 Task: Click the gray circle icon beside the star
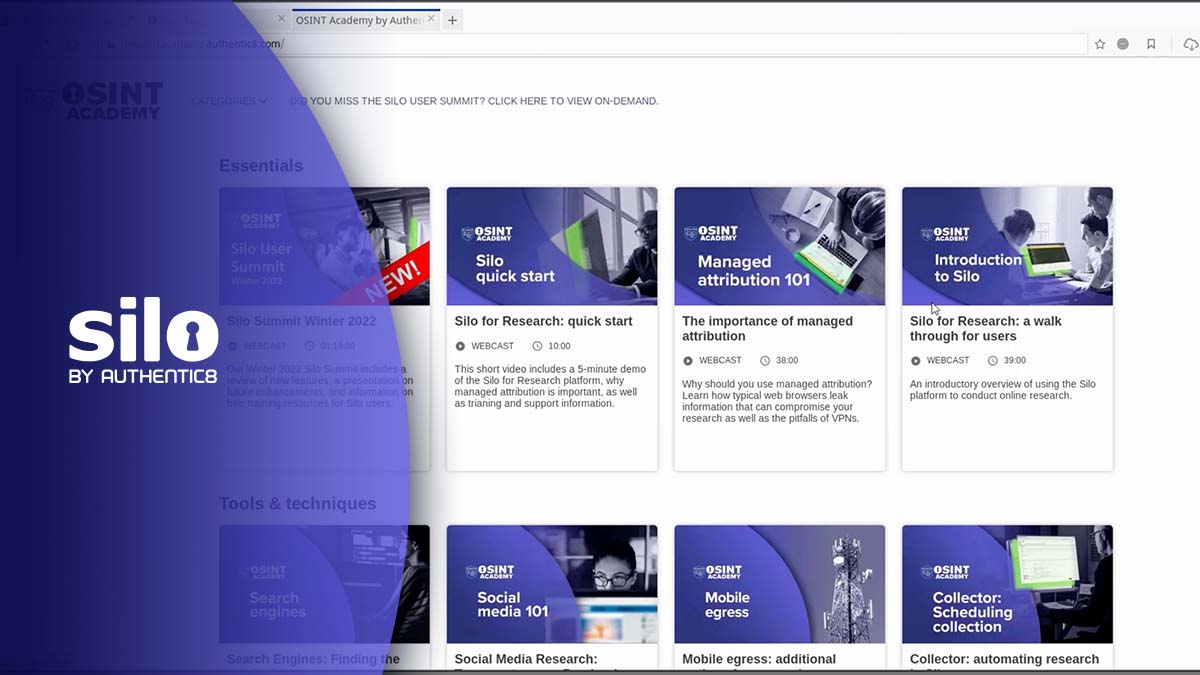[x=1123, y=44]
